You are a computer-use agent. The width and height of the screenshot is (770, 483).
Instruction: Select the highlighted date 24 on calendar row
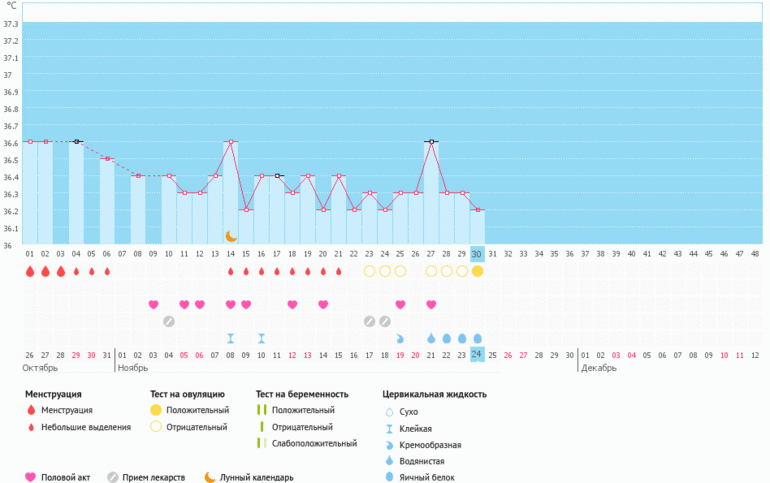pos(477,355)
